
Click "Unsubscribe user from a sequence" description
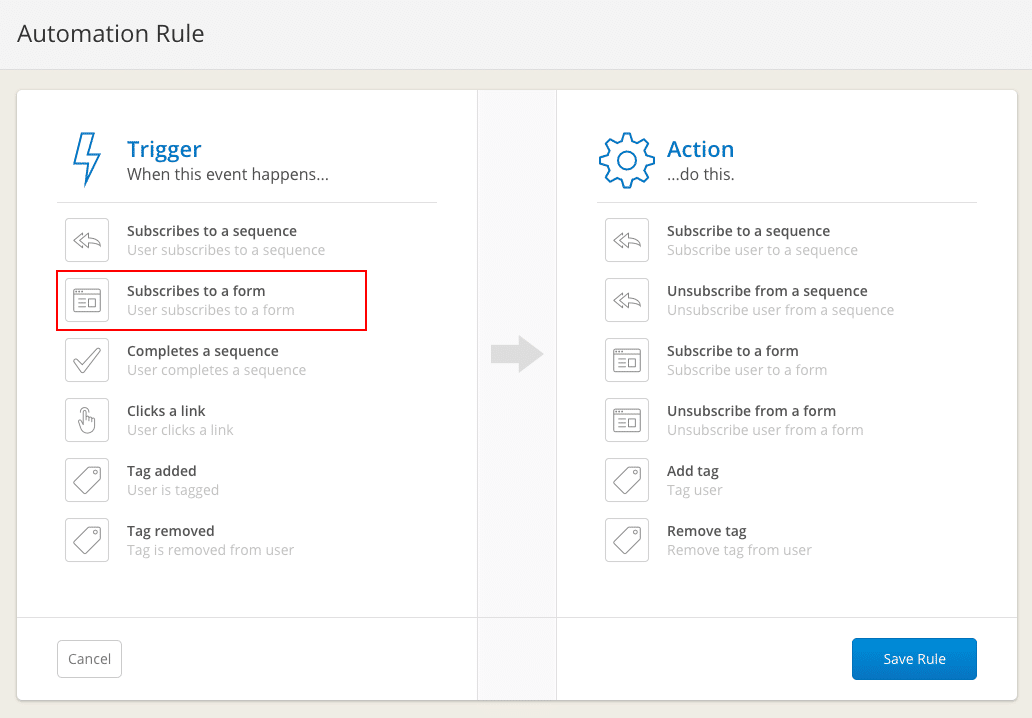tap(781, 310)
